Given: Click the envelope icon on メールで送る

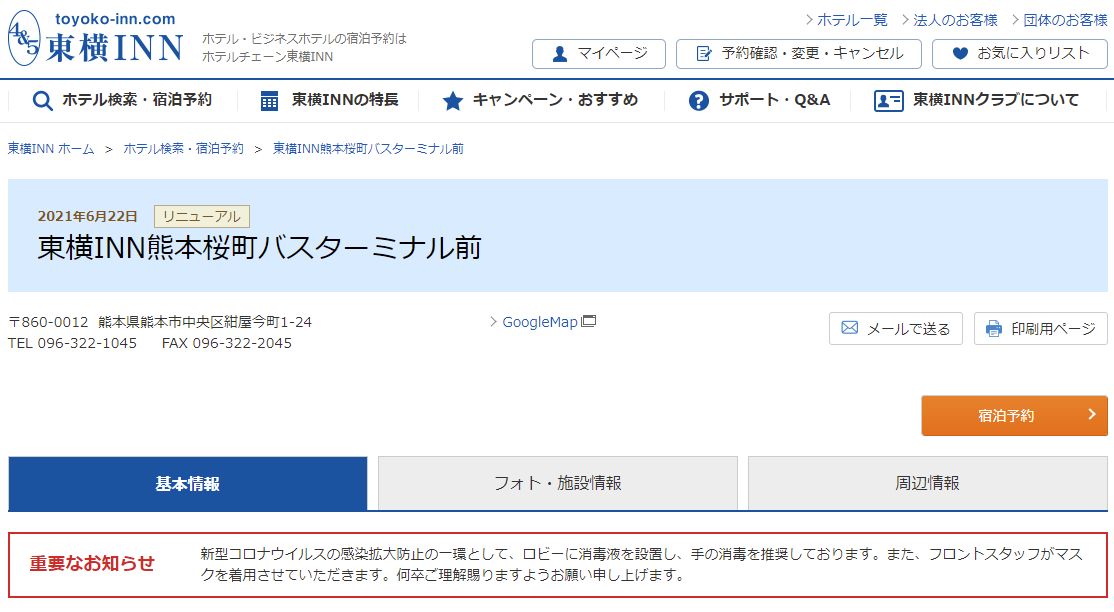Looking at the screenshot, I should click(x=850, y=328).
